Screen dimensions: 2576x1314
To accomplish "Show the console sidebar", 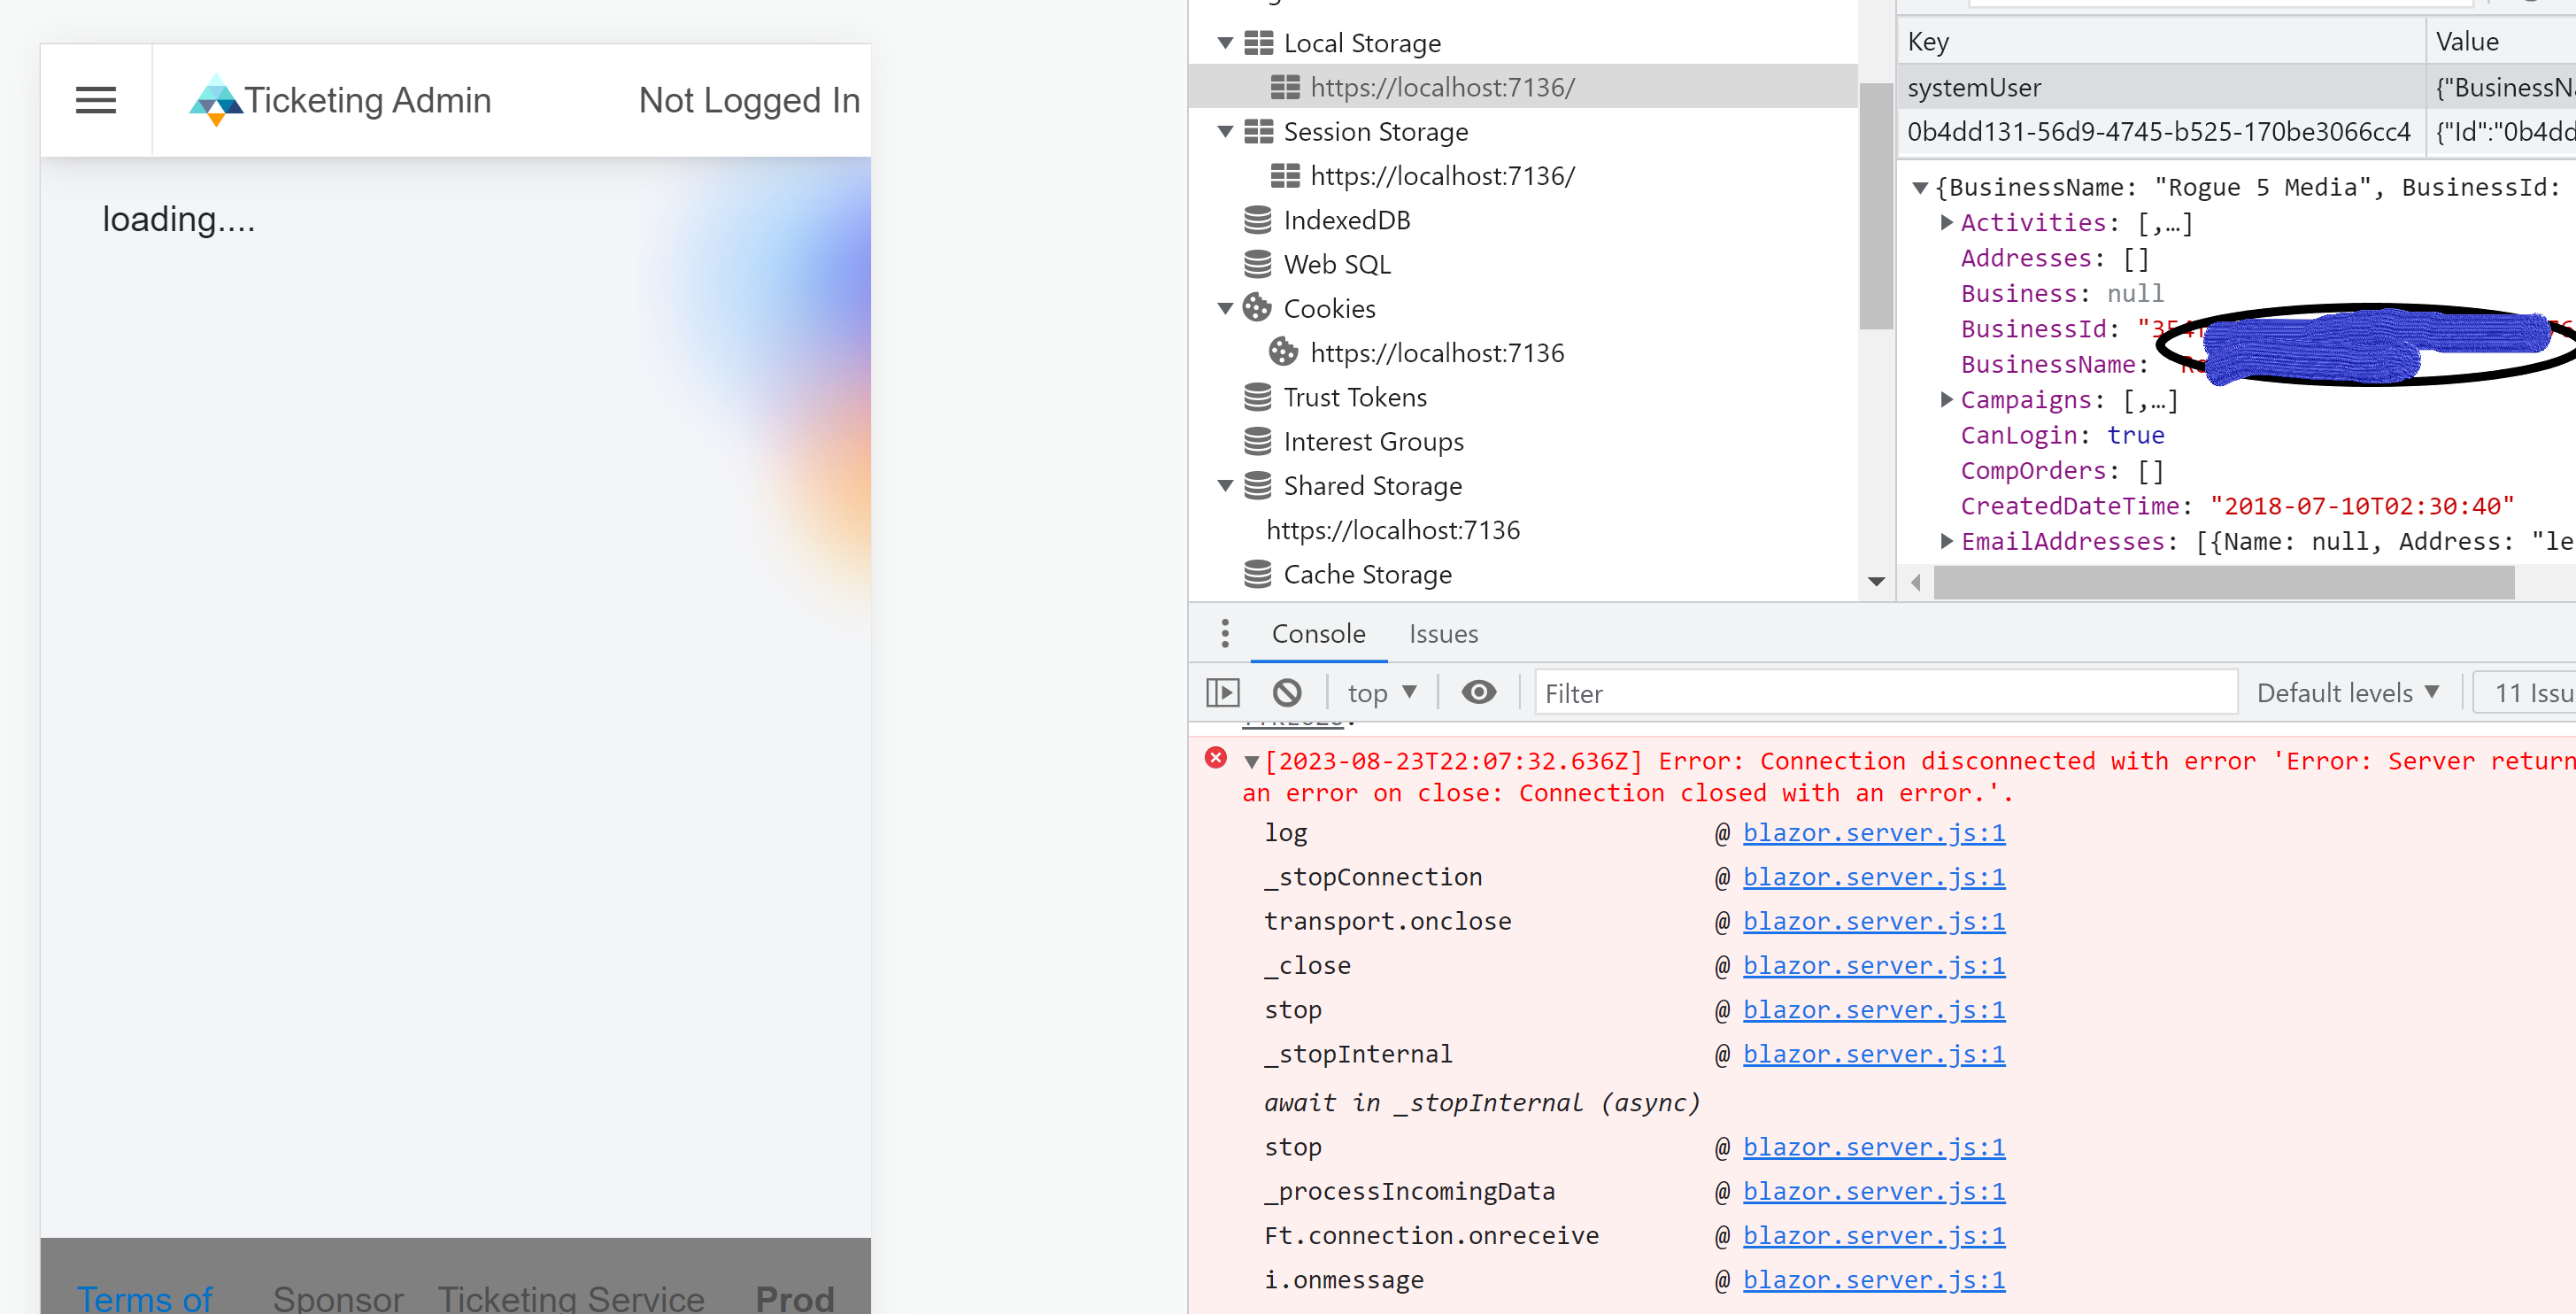I will click(1223, 691).
